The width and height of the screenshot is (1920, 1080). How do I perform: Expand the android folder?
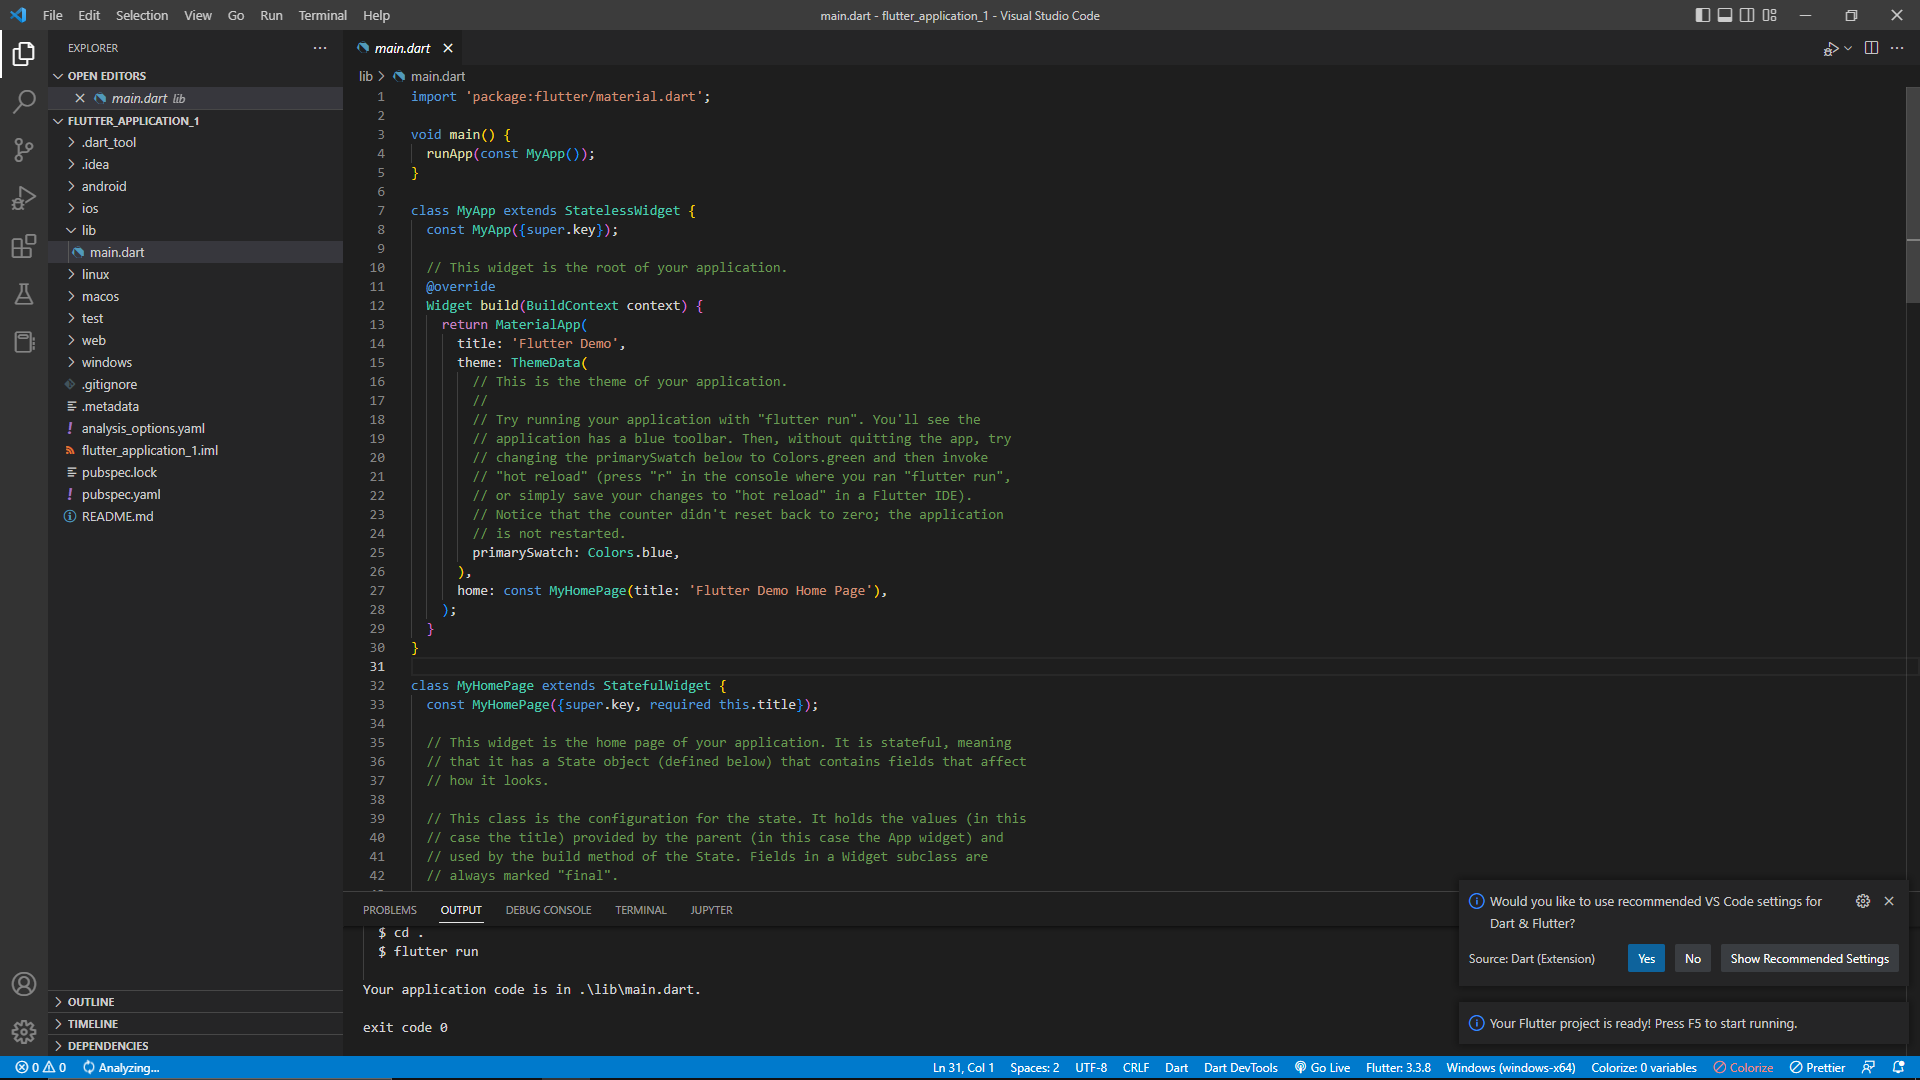[x=104, y=186]
